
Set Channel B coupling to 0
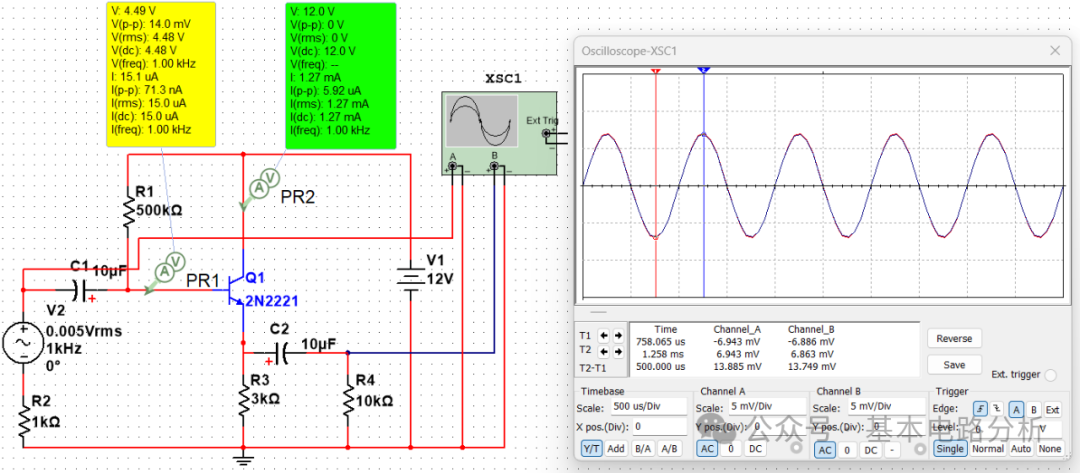[848, 450]
